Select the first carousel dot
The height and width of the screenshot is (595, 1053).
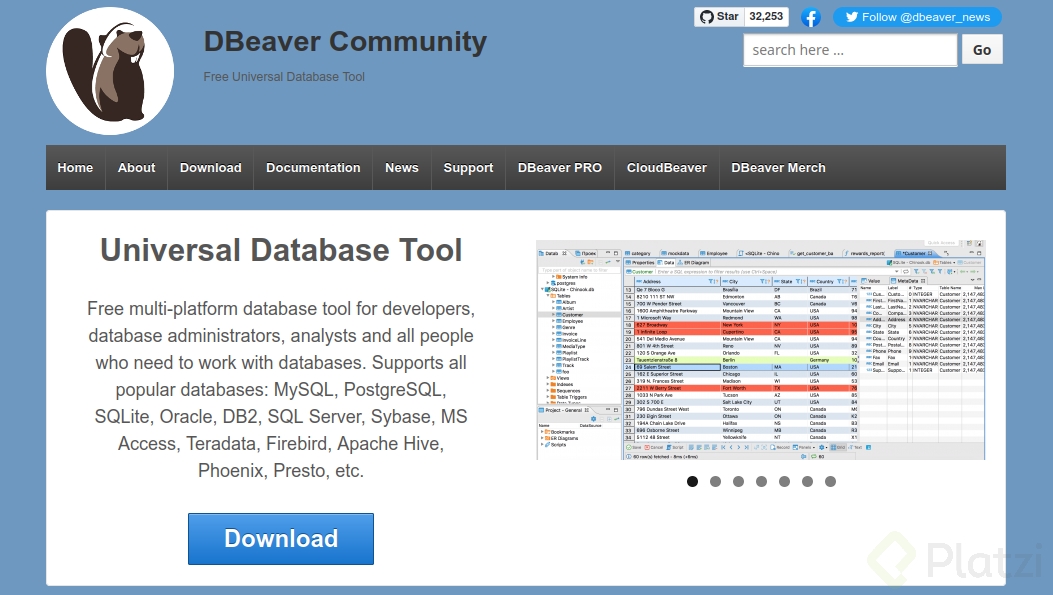tap(692, 482)
